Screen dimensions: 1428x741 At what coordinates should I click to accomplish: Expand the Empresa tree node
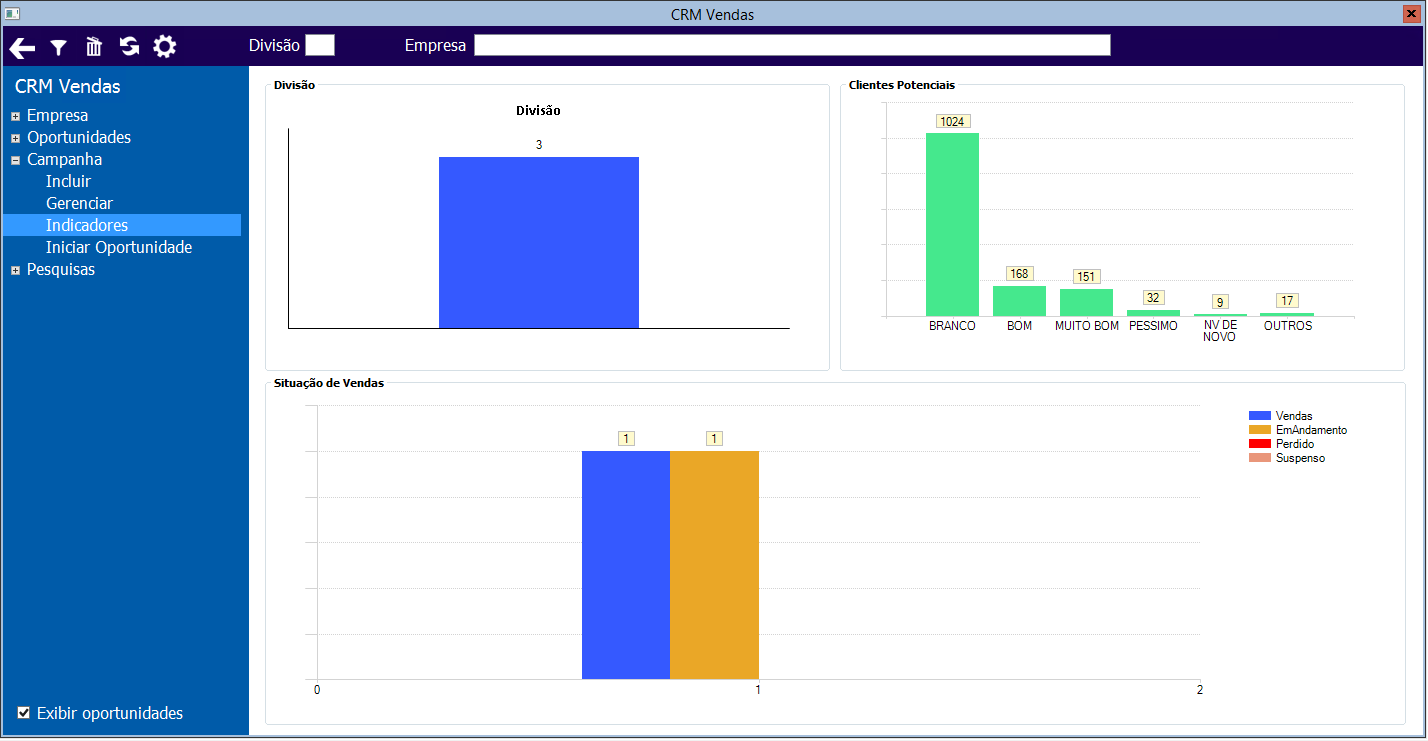pyautogui.click(x=15, y=116)
